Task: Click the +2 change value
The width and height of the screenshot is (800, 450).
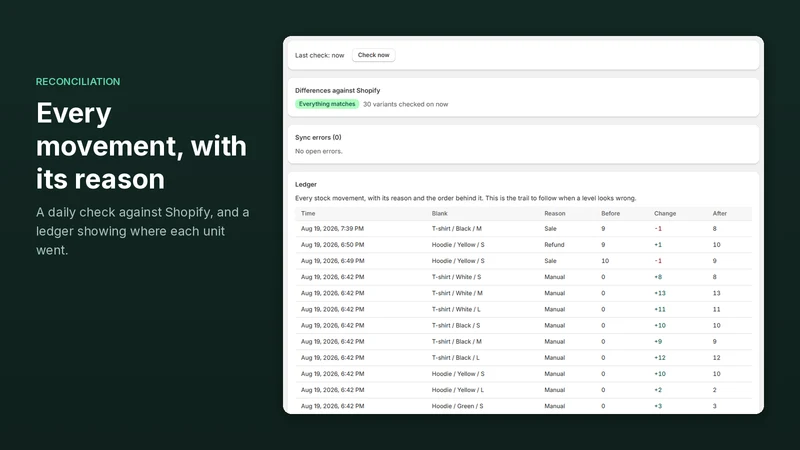Action: [x=658, y=390]
